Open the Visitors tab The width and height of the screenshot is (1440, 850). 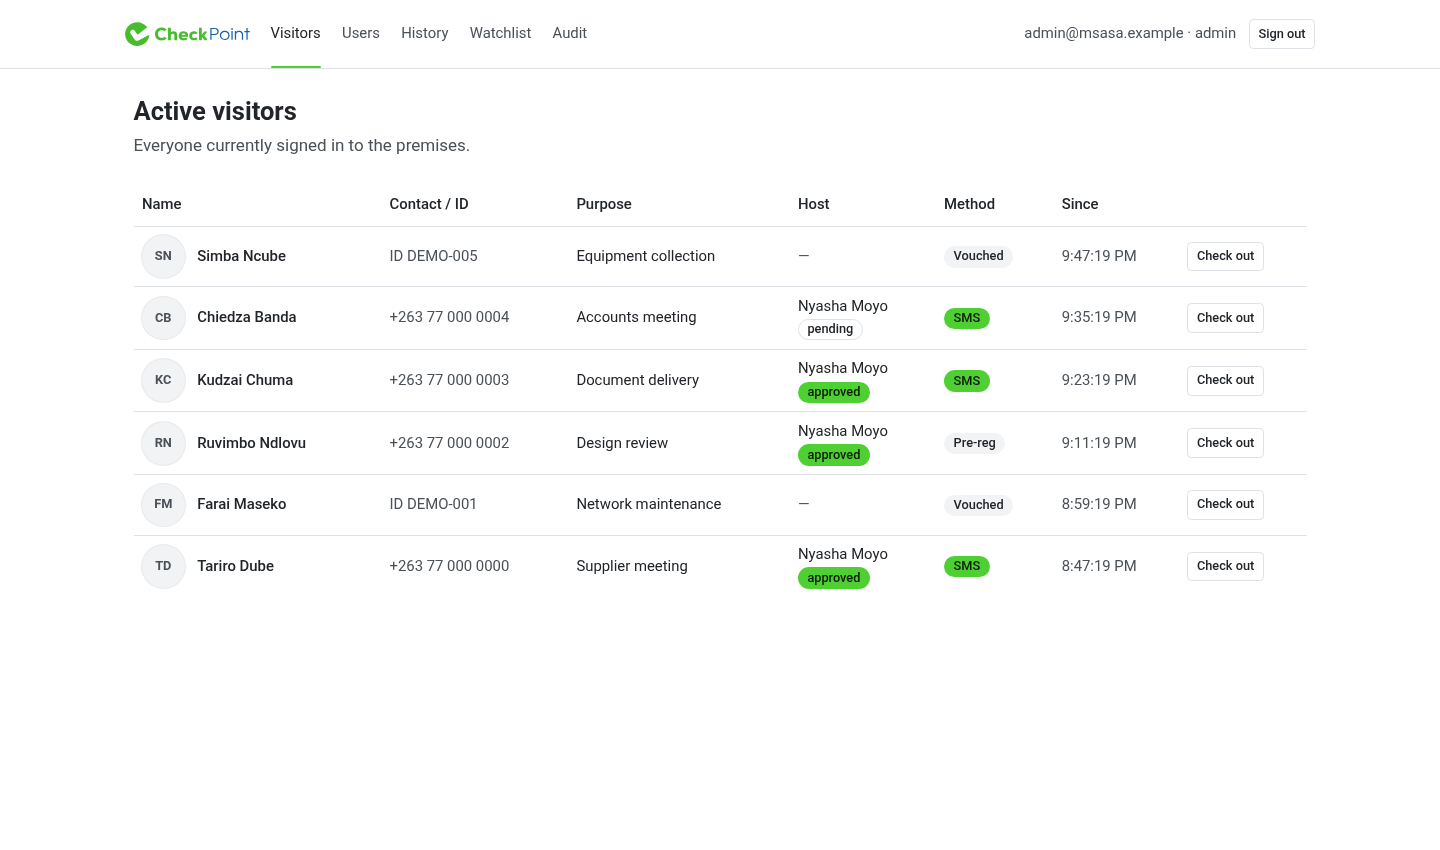tap(295, 33)
